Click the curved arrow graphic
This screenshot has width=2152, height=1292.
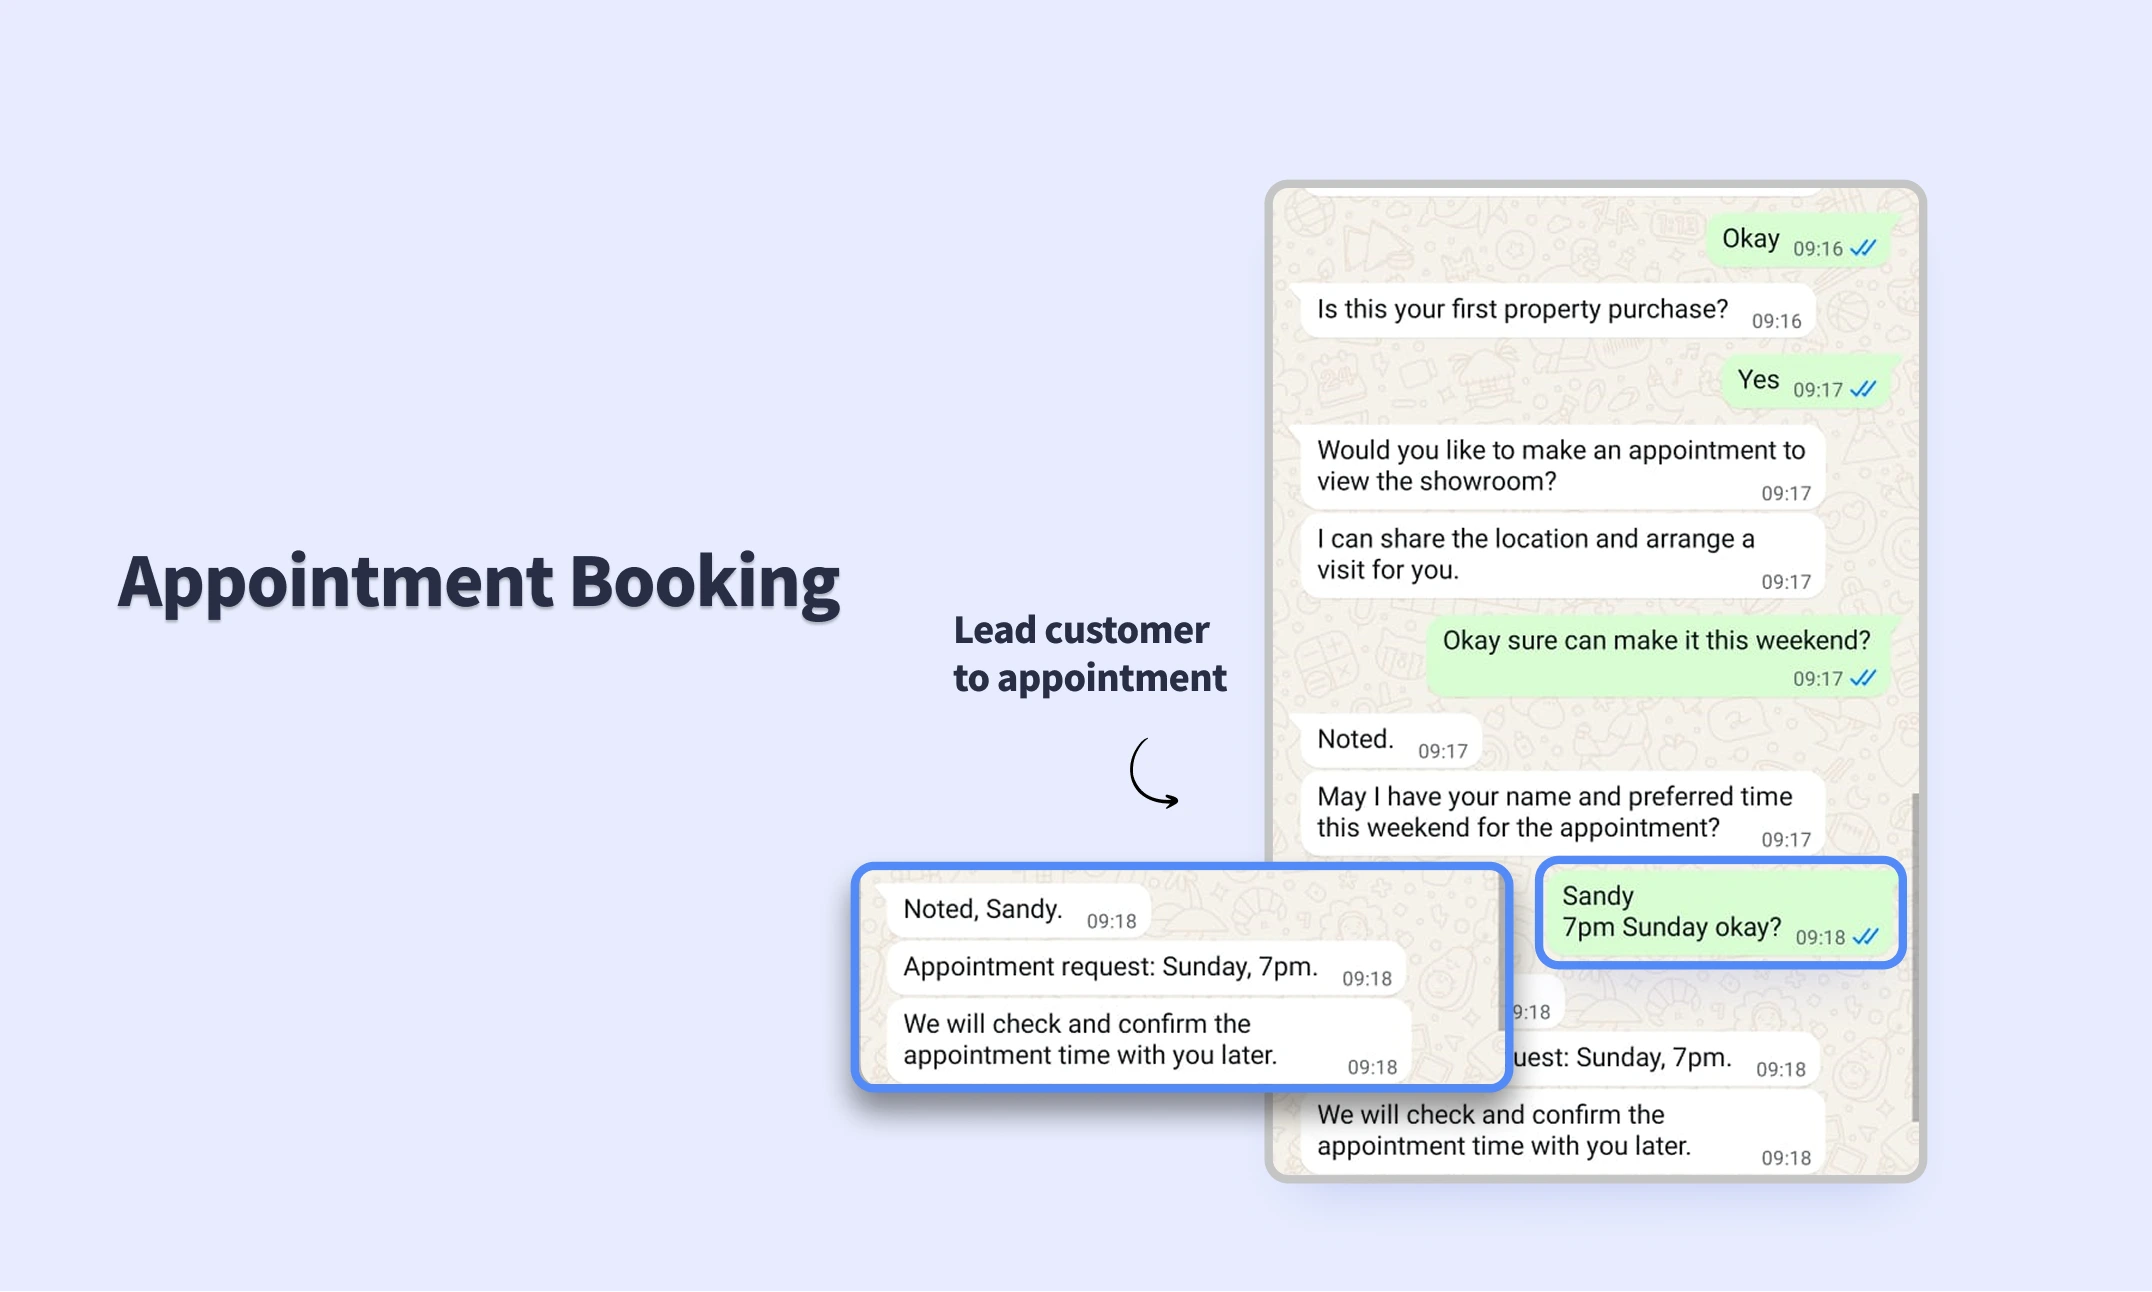[1152, 773]
